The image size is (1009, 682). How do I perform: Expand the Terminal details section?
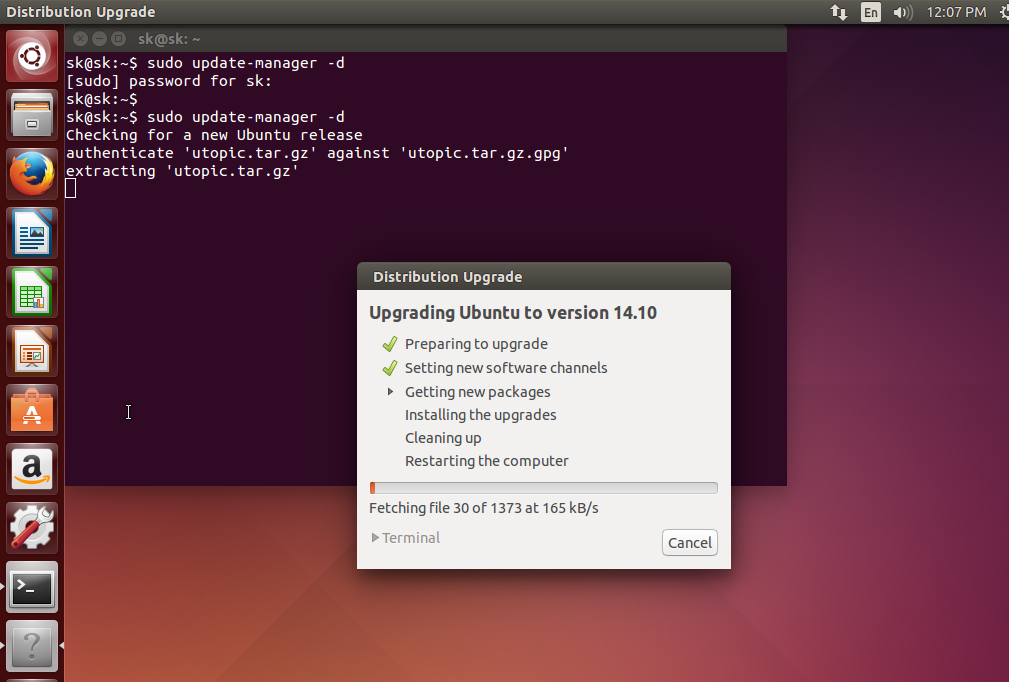[x=406, y=538]
